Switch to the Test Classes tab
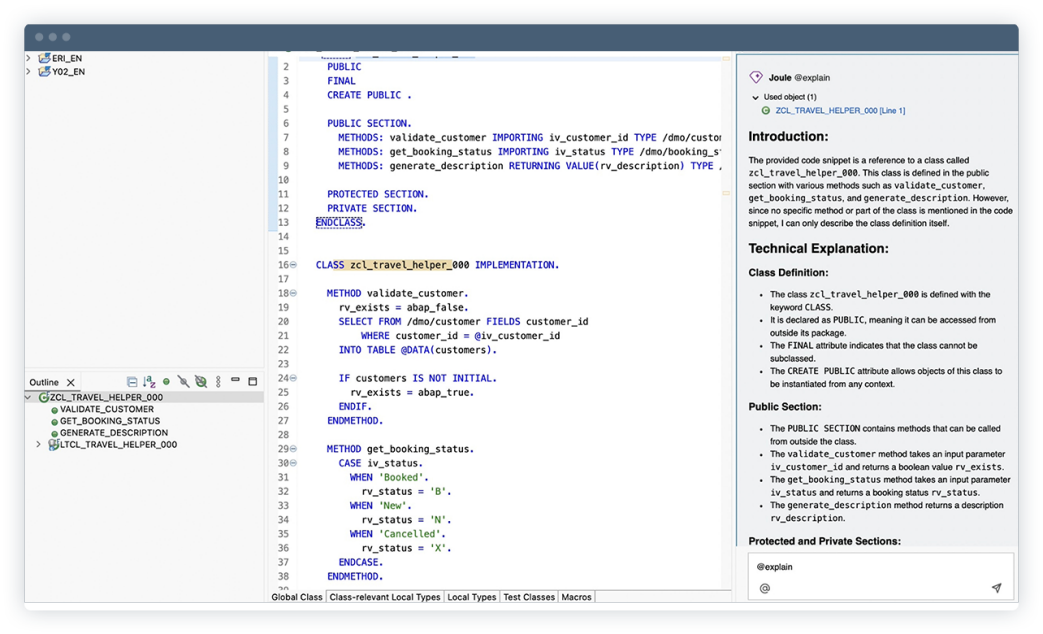1043x634 pixels. pyautogui.click(x=529, y=597)
